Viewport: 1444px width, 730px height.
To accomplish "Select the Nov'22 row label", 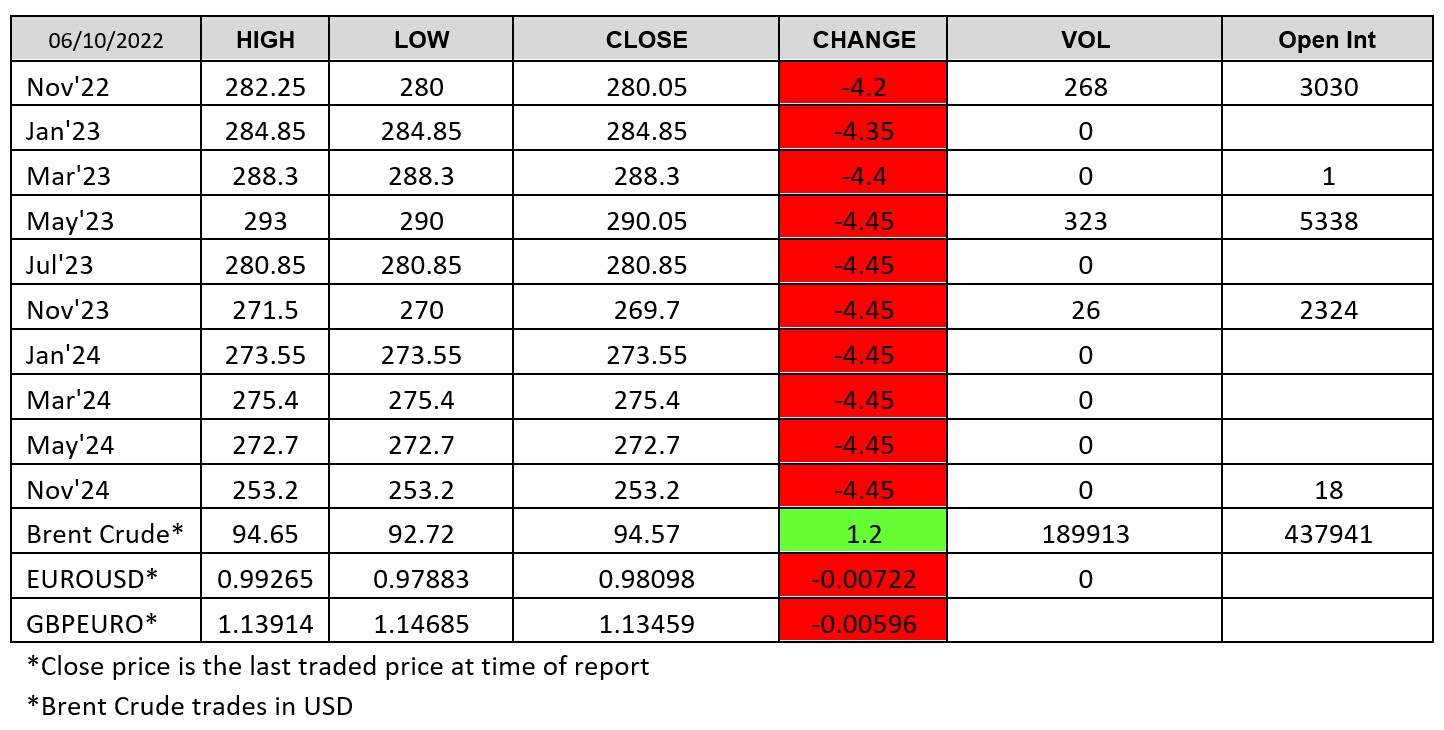I will click(68, 87).
